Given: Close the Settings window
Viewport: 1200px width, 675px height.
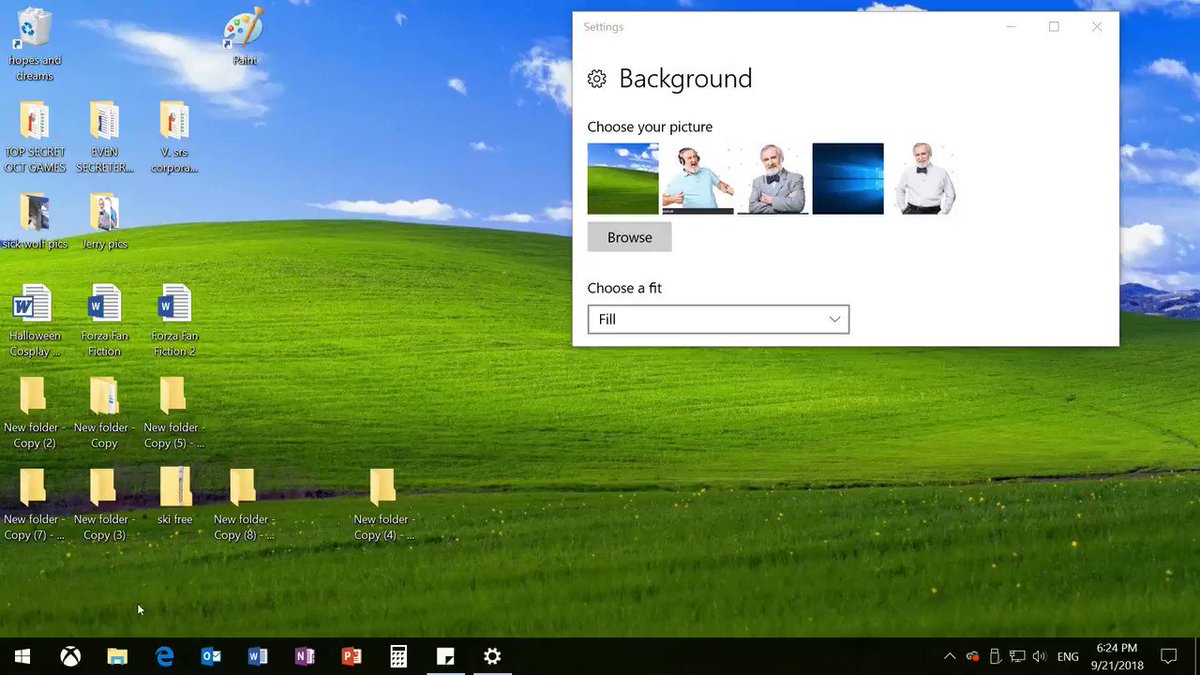Looking at the screenshot, I should click(x=1097, y=27).
